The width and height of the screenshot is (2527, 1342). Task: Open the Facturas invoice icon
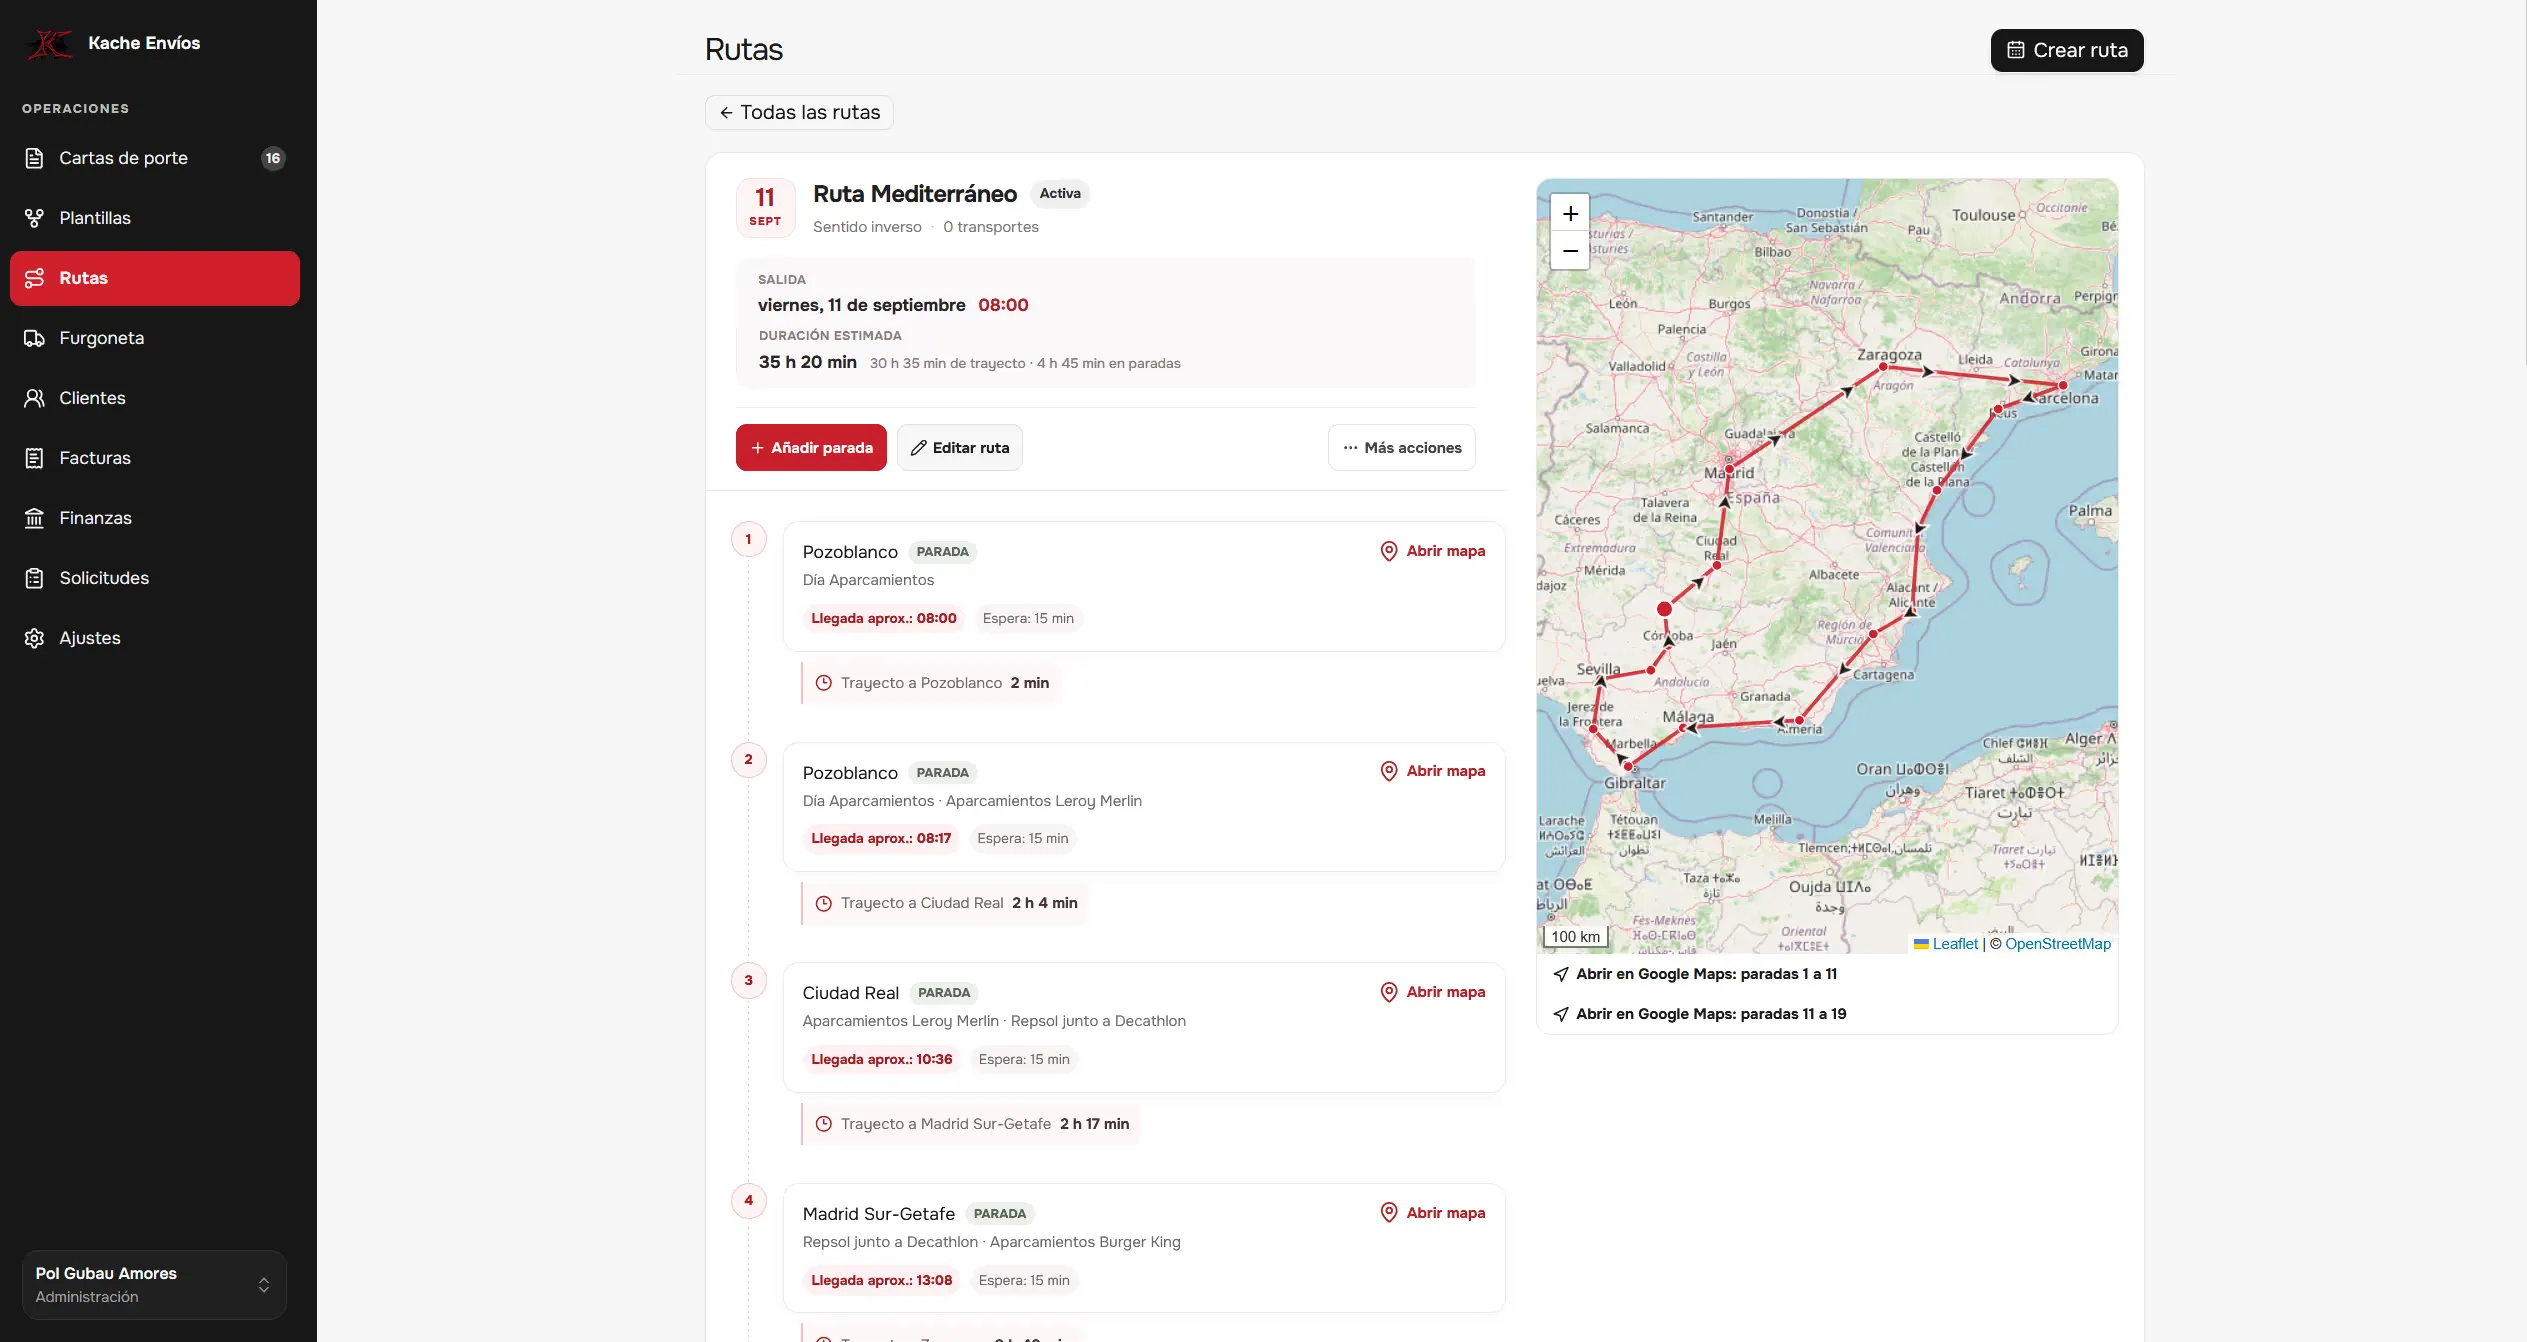coord(34,458)
